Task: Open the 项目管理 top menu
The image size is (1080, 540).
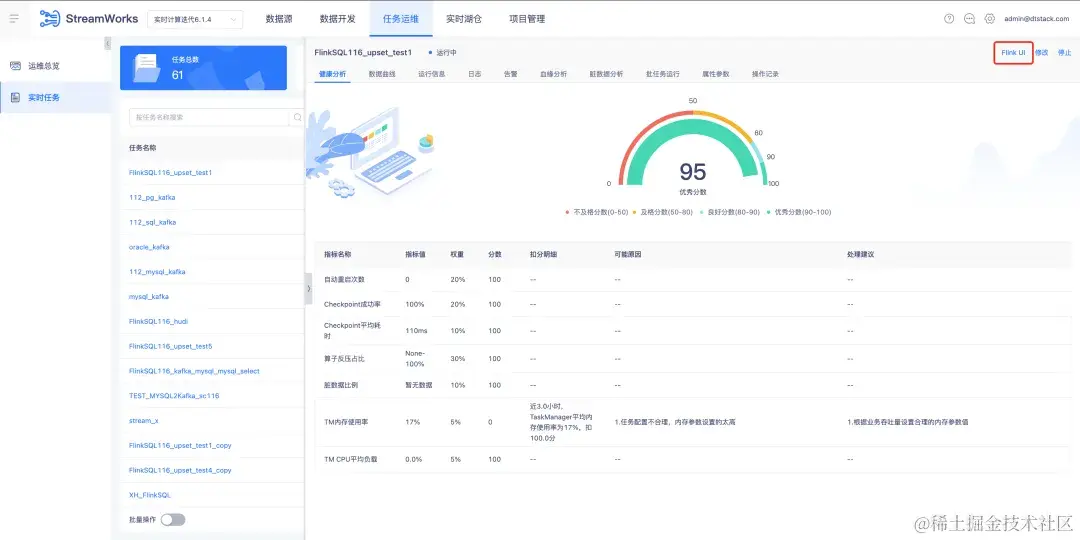Action: click(x=527, y=19)
